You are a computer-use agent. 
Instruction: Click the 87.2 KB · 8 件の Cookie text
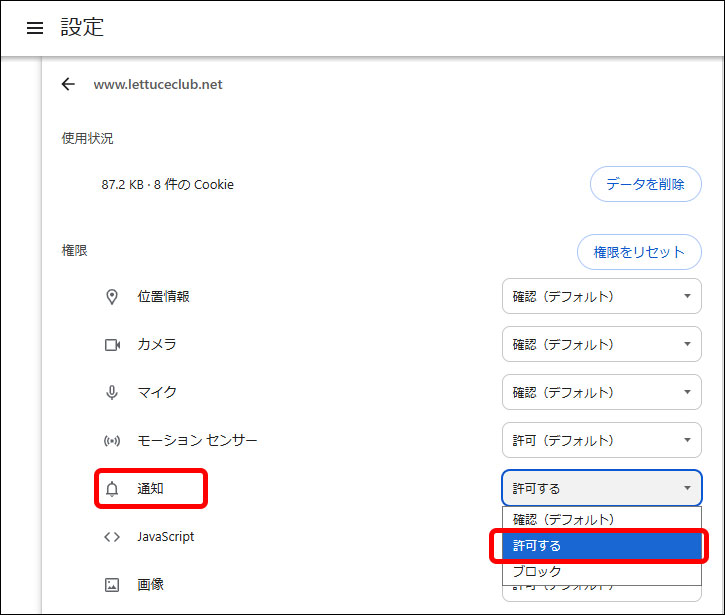click(167, 184)
